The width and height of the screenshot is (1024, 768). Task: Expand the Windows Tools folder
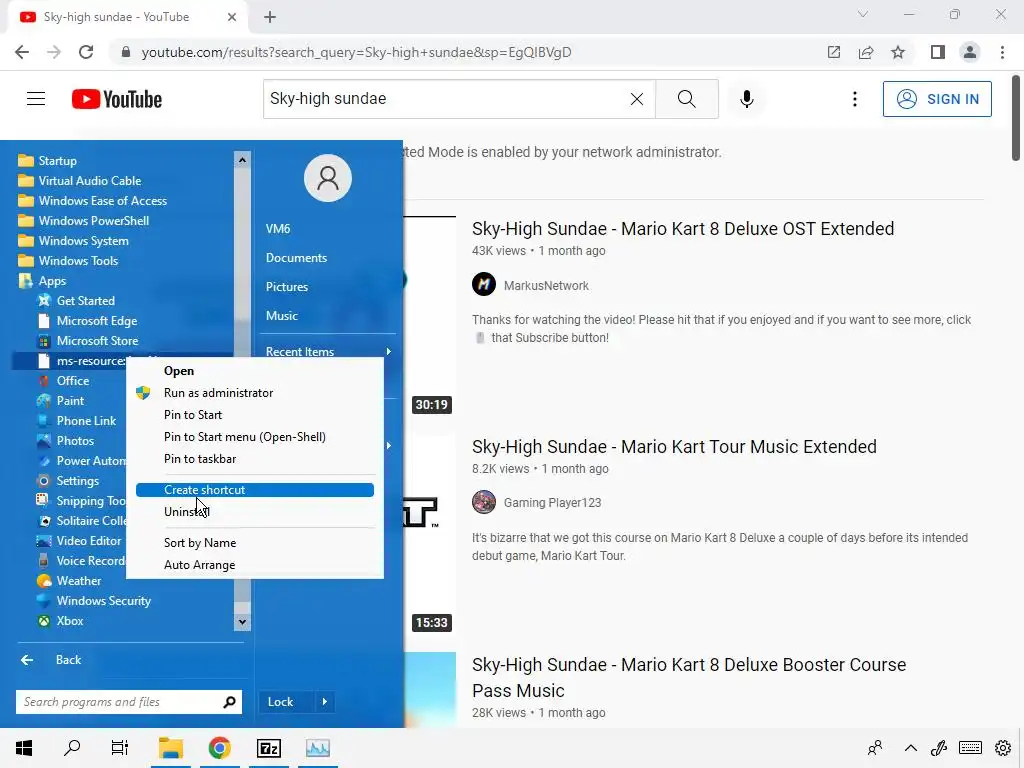78,261
